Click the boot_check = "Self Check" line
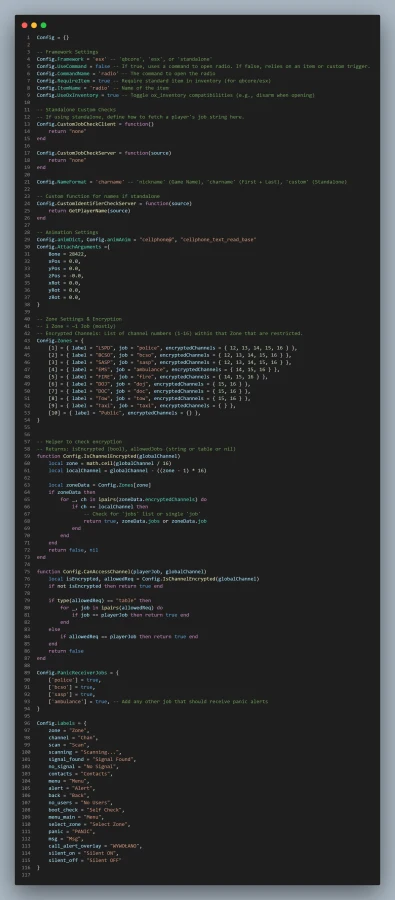The image size is (395, 900). (86, 809)
